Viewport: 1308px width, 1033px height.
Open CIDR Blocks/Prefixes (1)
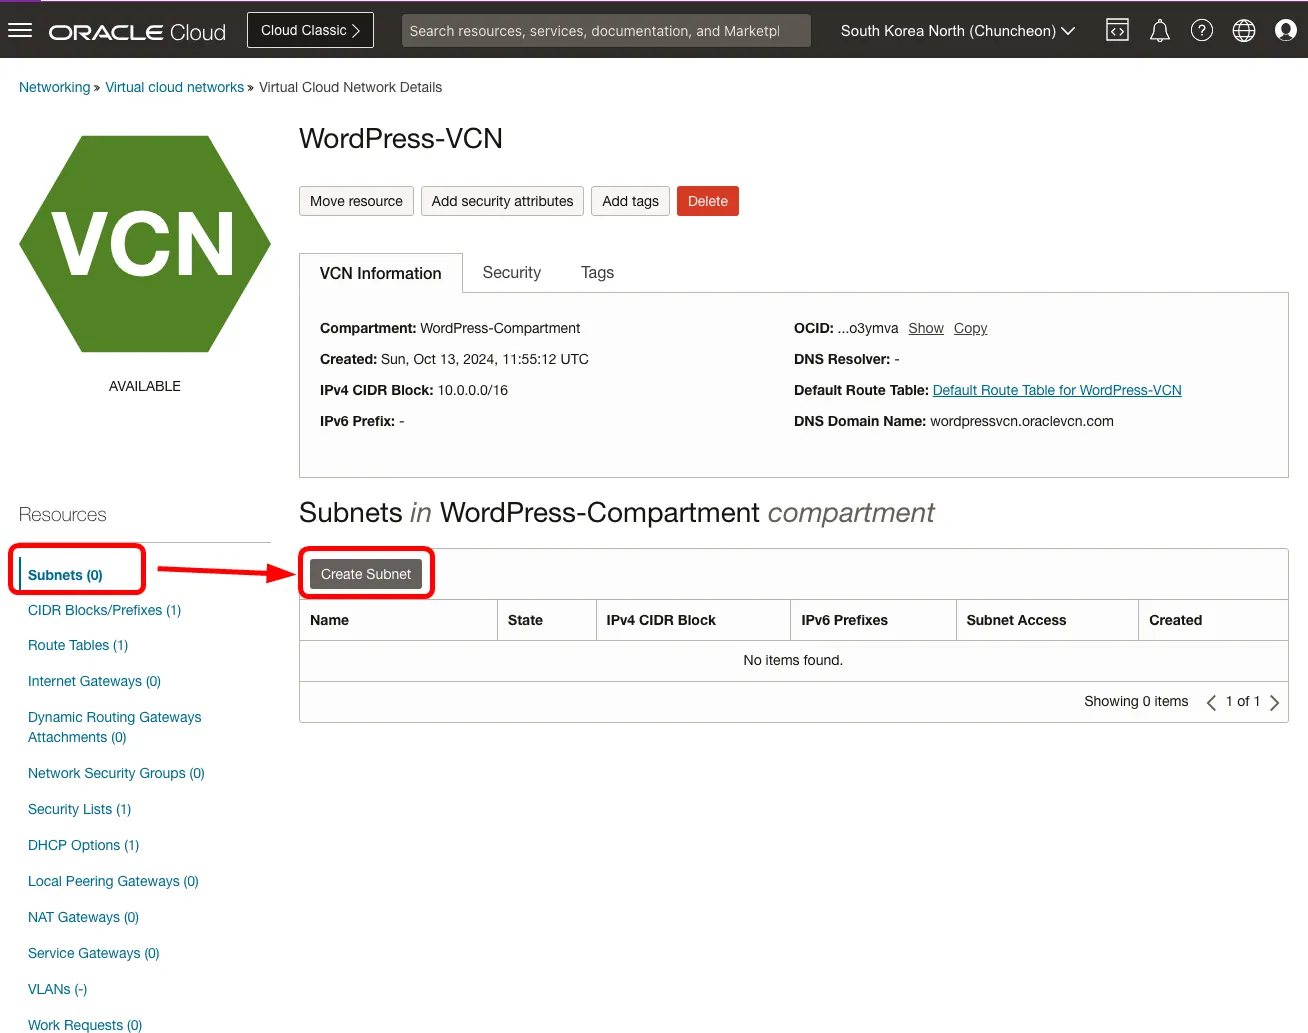pos(104,610)
